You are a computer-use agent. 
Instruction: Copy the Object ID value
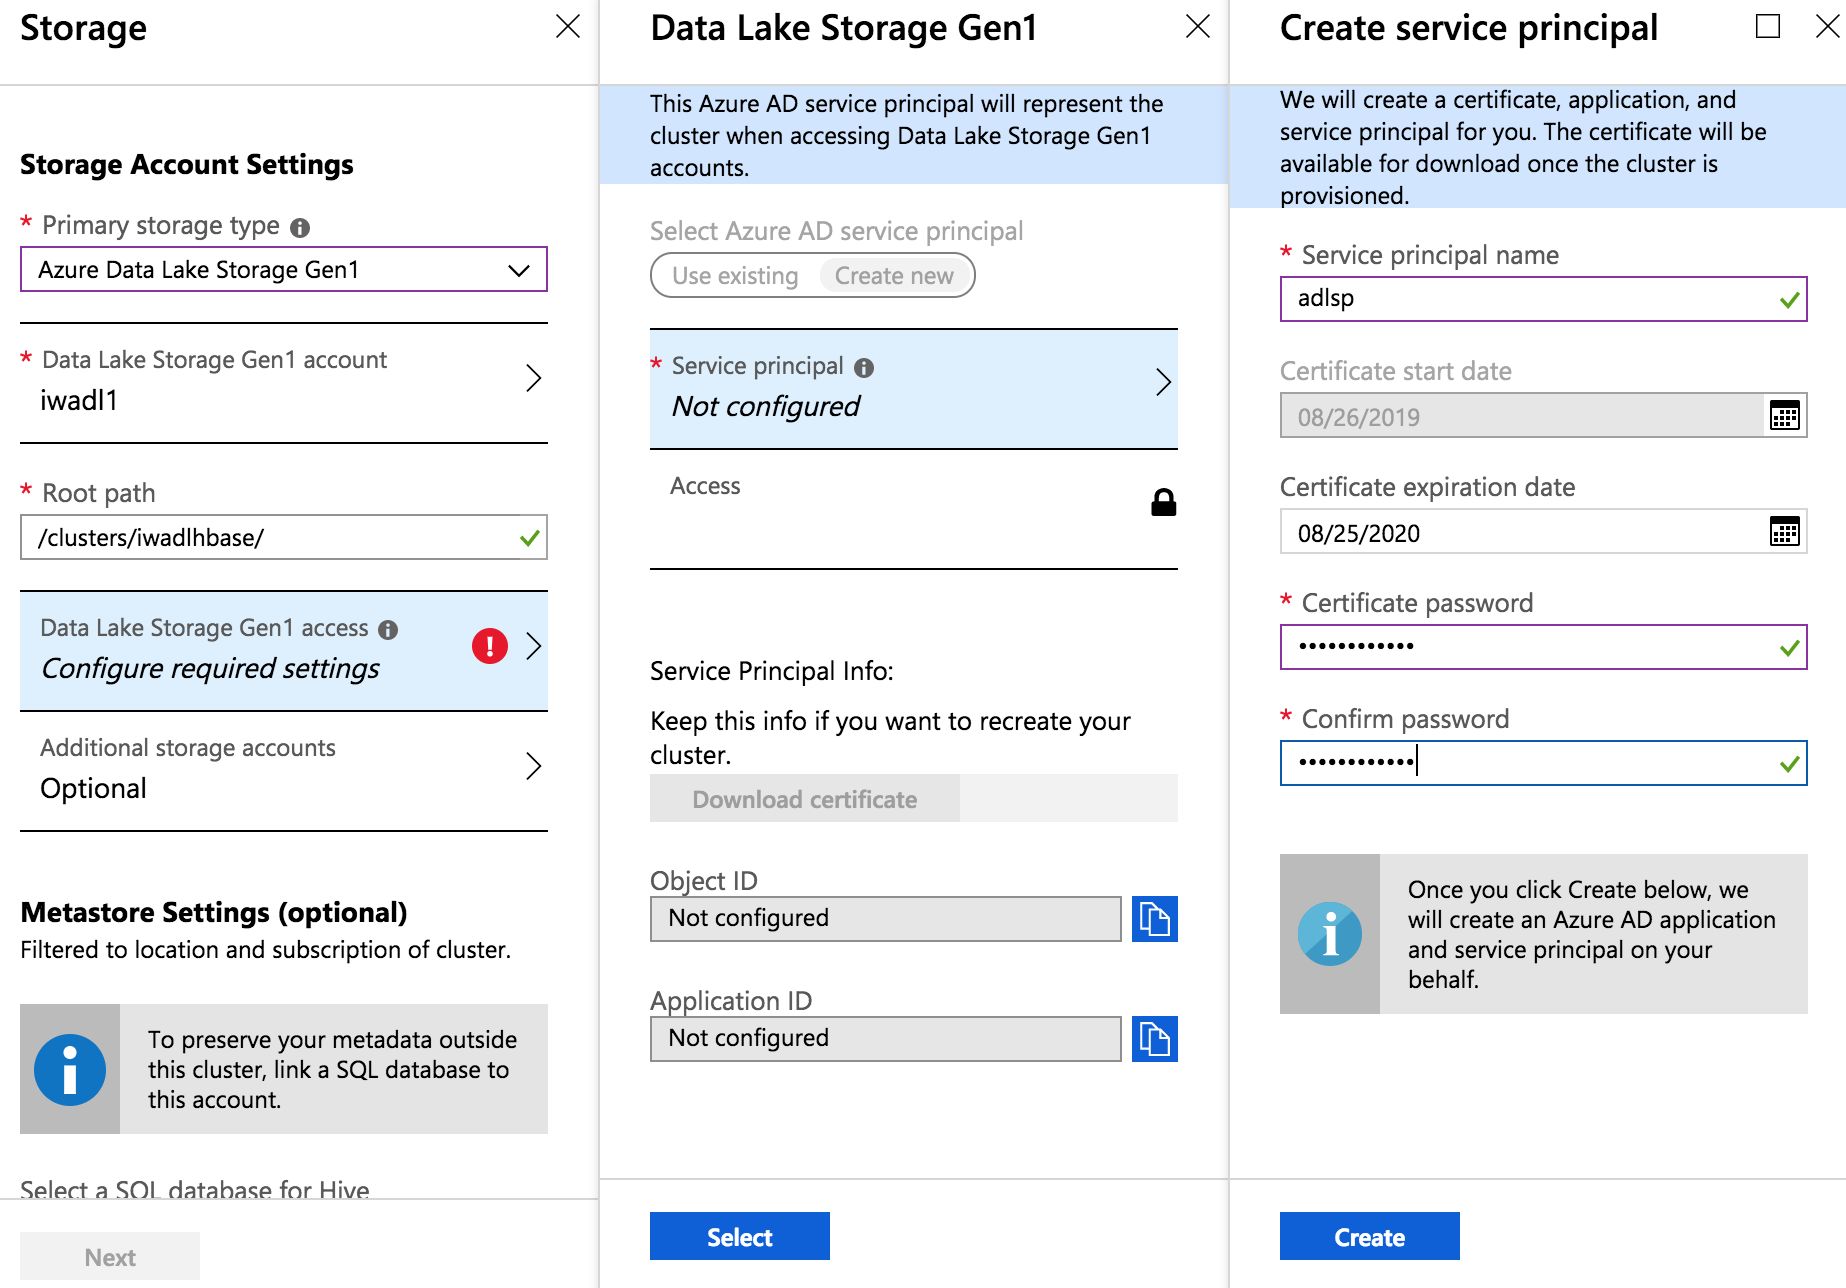[x=1155, y=919]
